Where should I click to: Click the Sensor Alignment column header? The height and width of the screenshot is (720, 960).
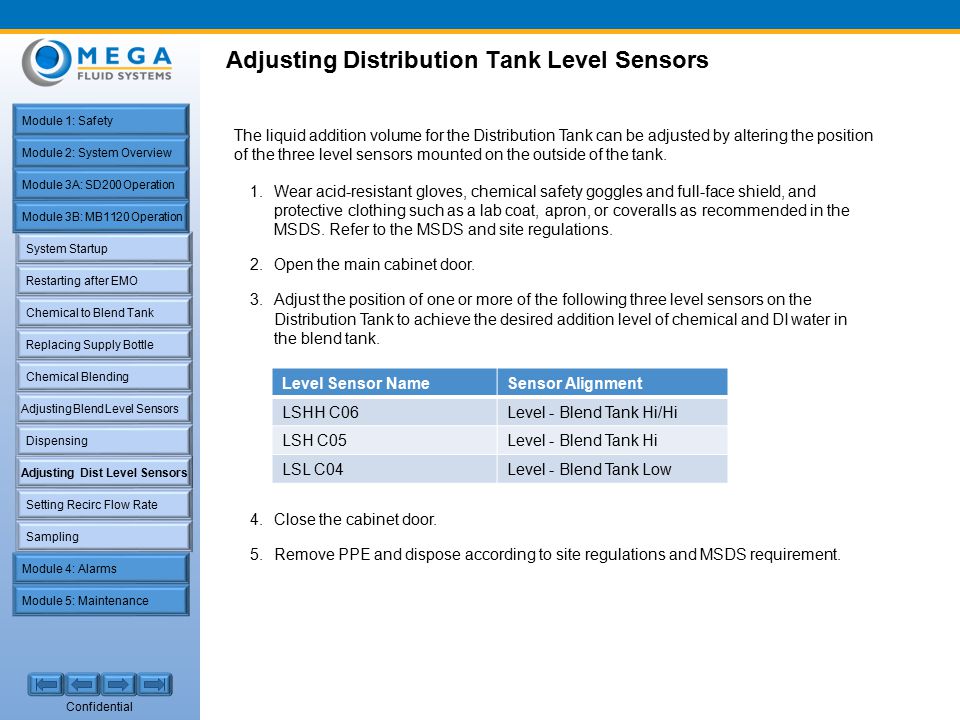tap(612, 383)
